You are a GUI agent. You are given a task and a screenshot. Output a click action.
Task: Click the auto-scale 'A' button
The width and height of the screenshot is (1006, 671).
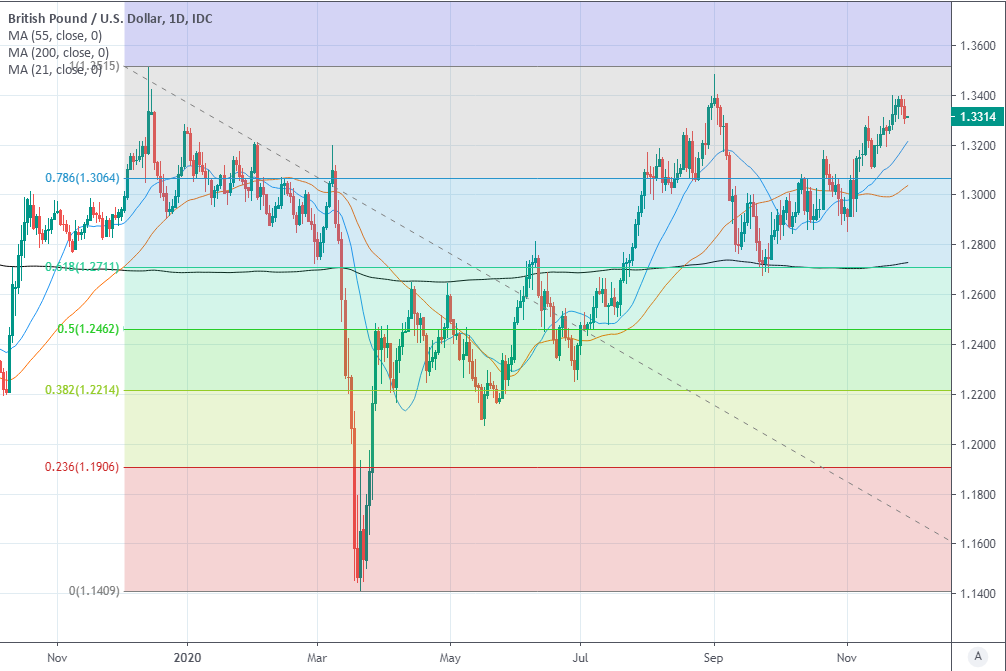pos(976,655)
